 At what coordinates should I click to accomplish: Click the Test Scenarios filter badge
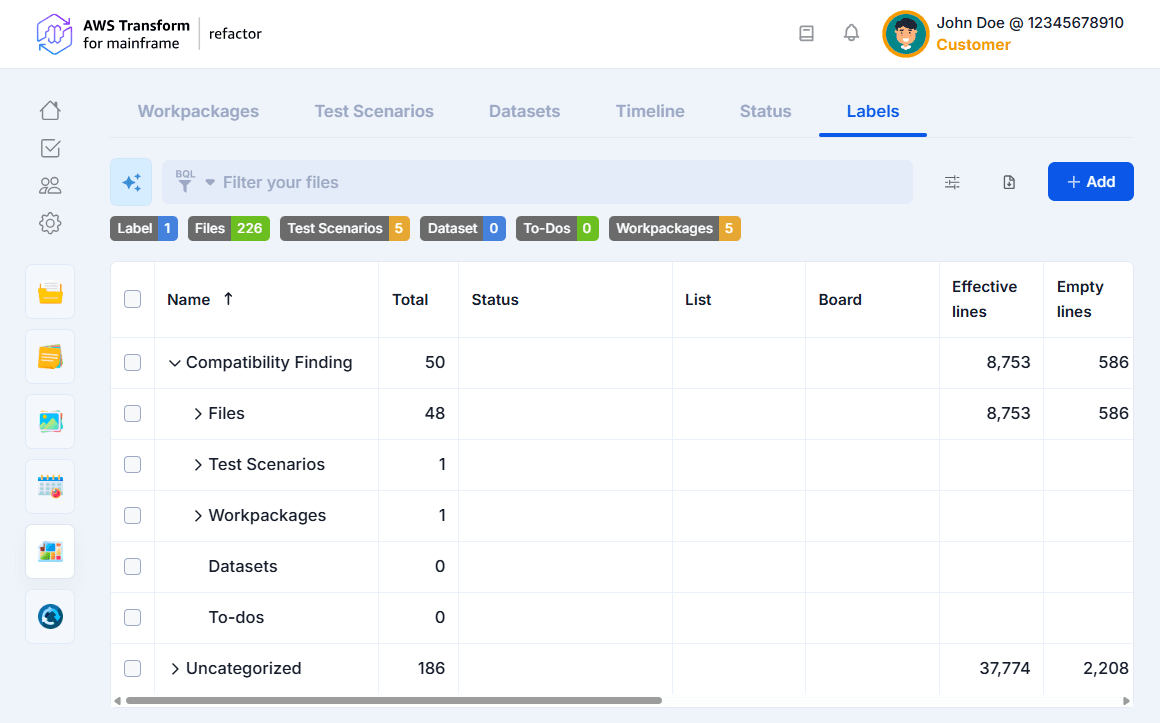click(344, 229)
